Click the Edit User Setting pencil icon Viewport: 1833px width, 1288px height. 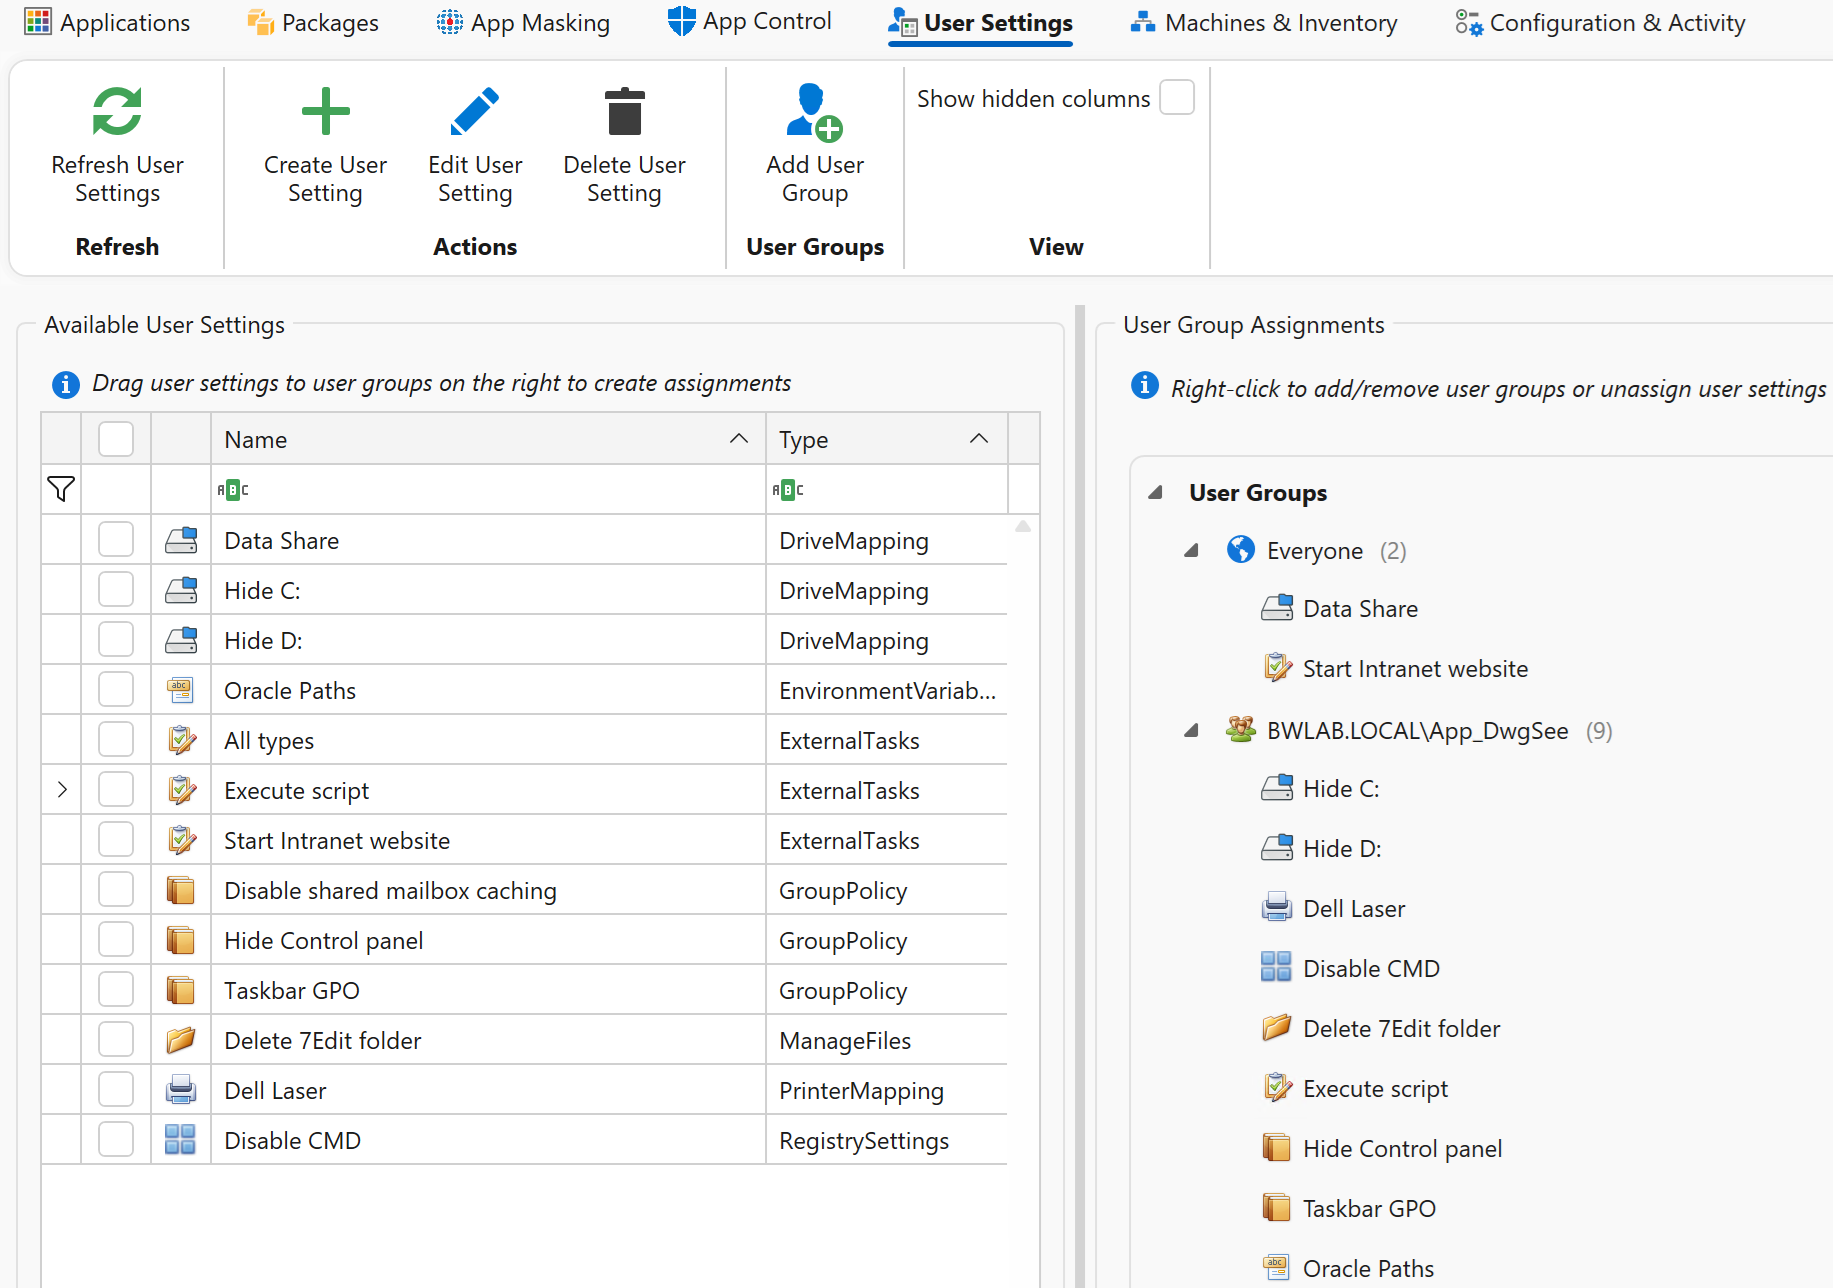point(475,111)
